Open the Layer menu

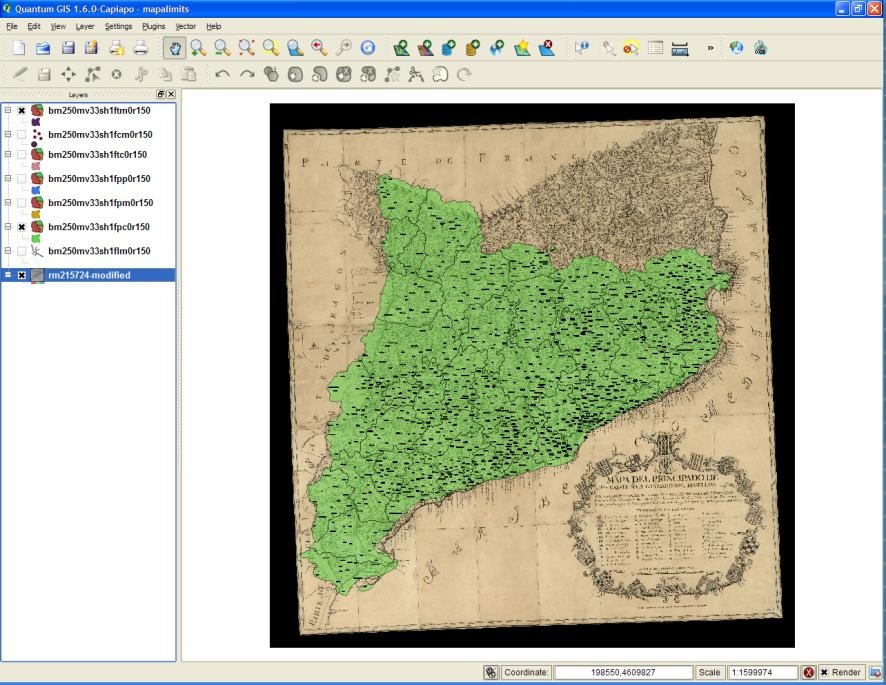pyautogui.click(x=85, y=26)
